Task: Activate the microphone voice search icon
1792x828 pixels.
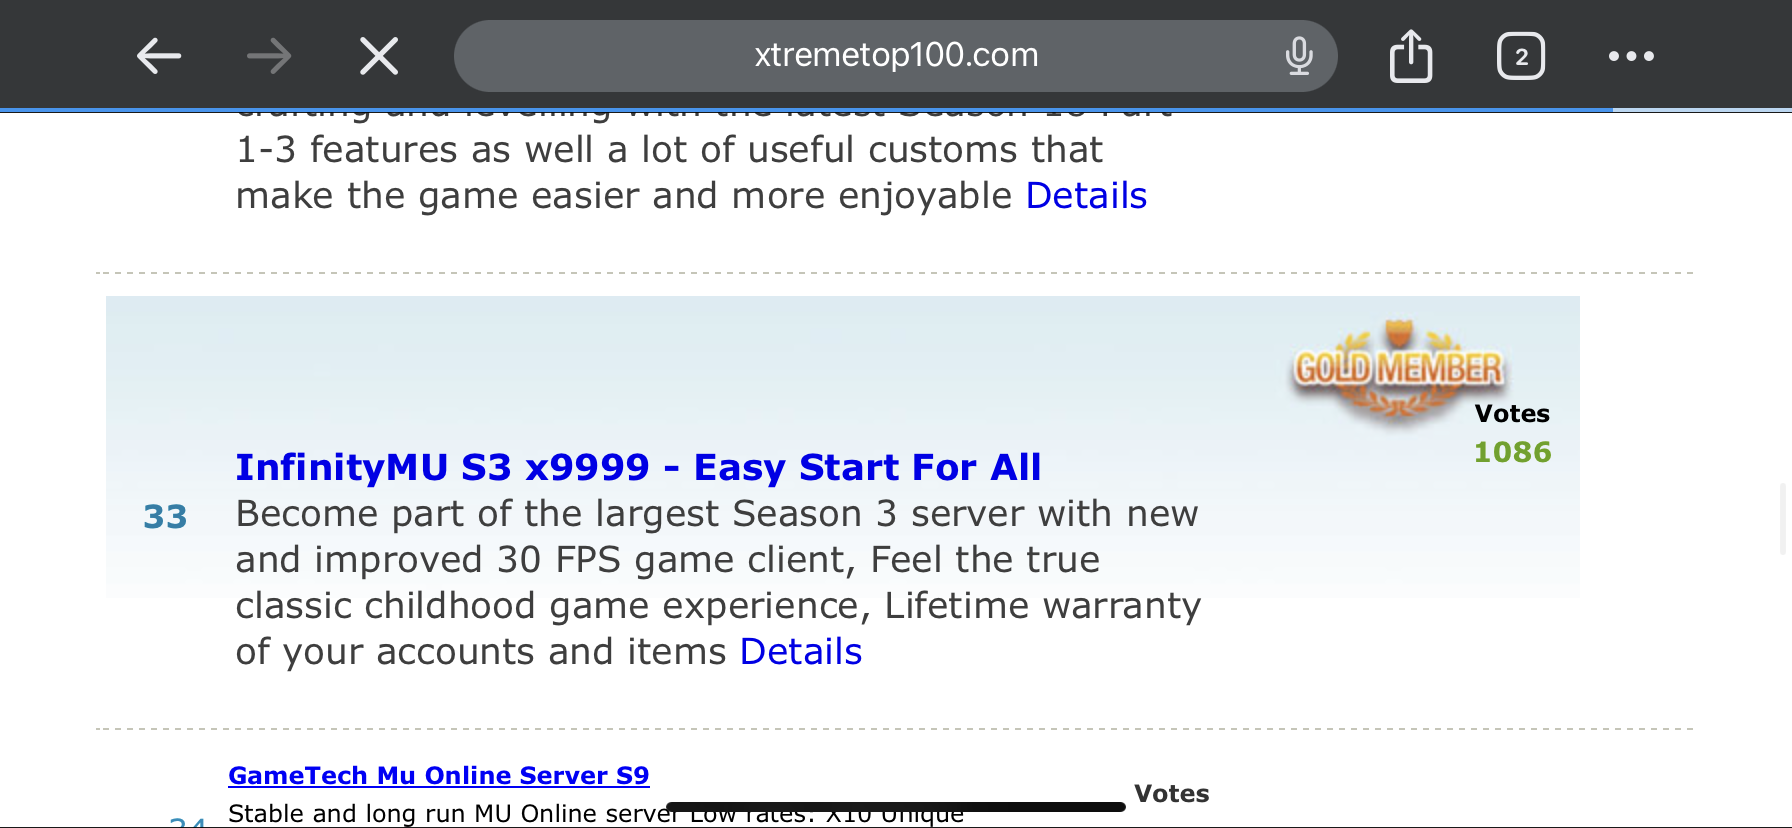Action: [1299, 56]
